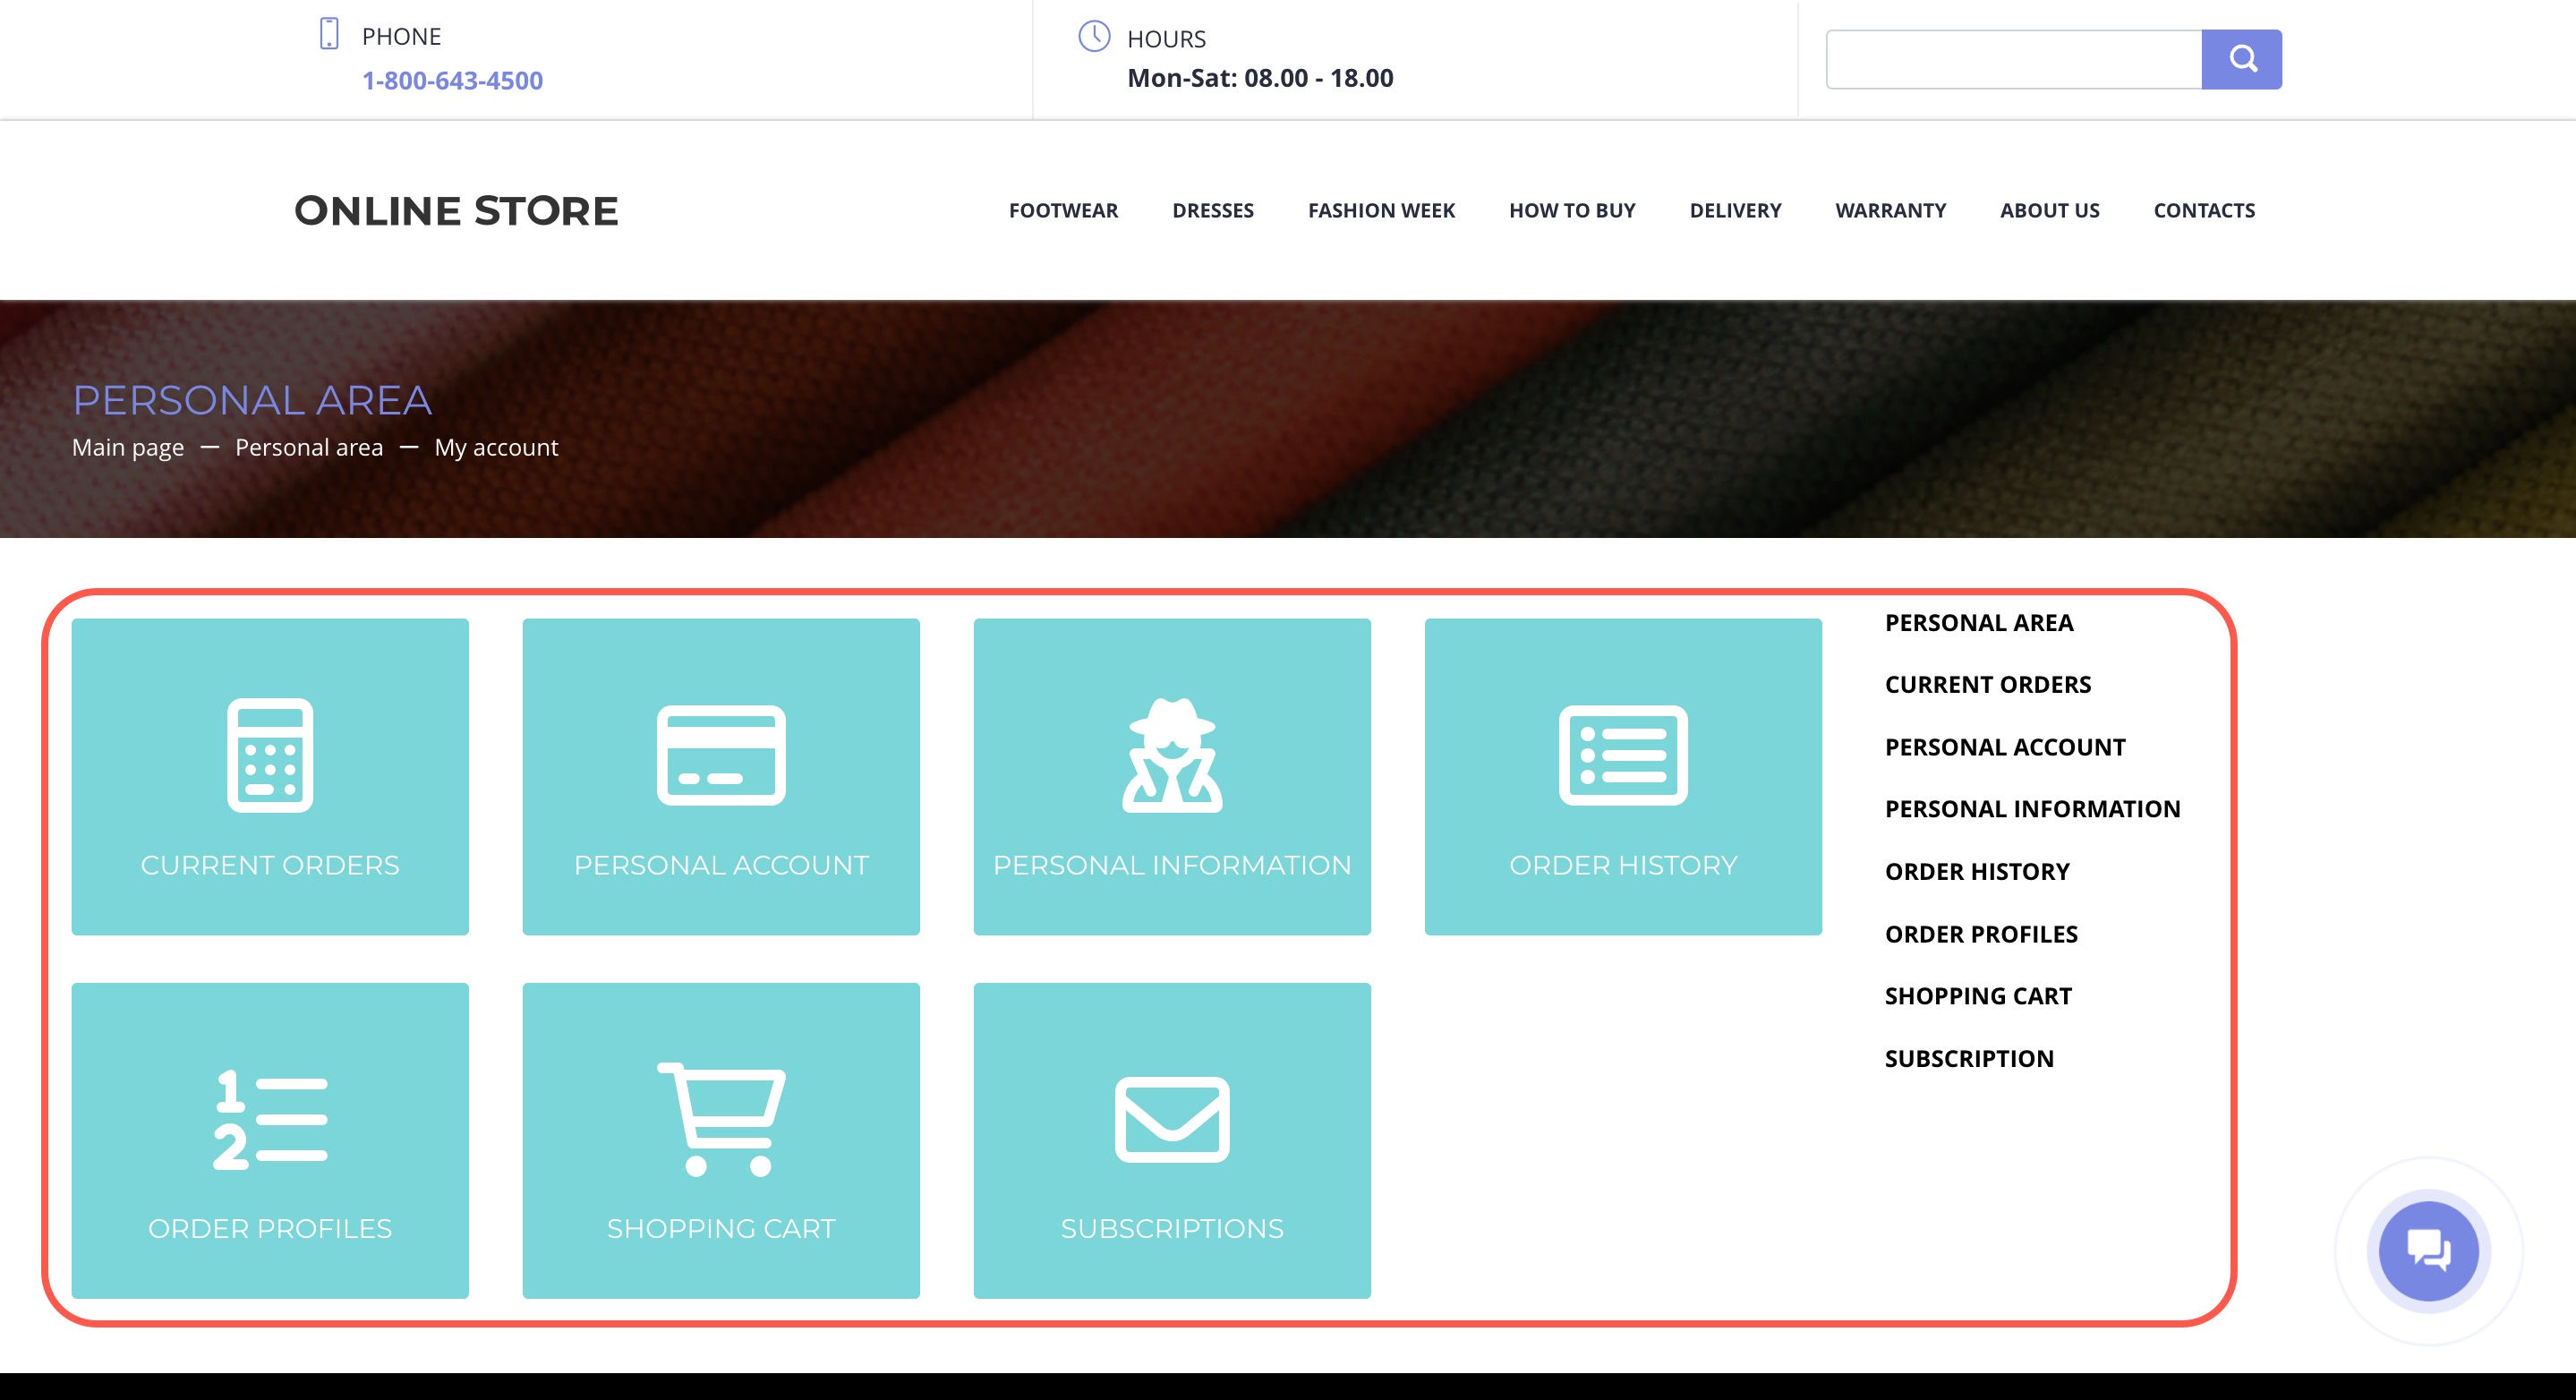Click the Main page breadcrumb link

point(128,447)
